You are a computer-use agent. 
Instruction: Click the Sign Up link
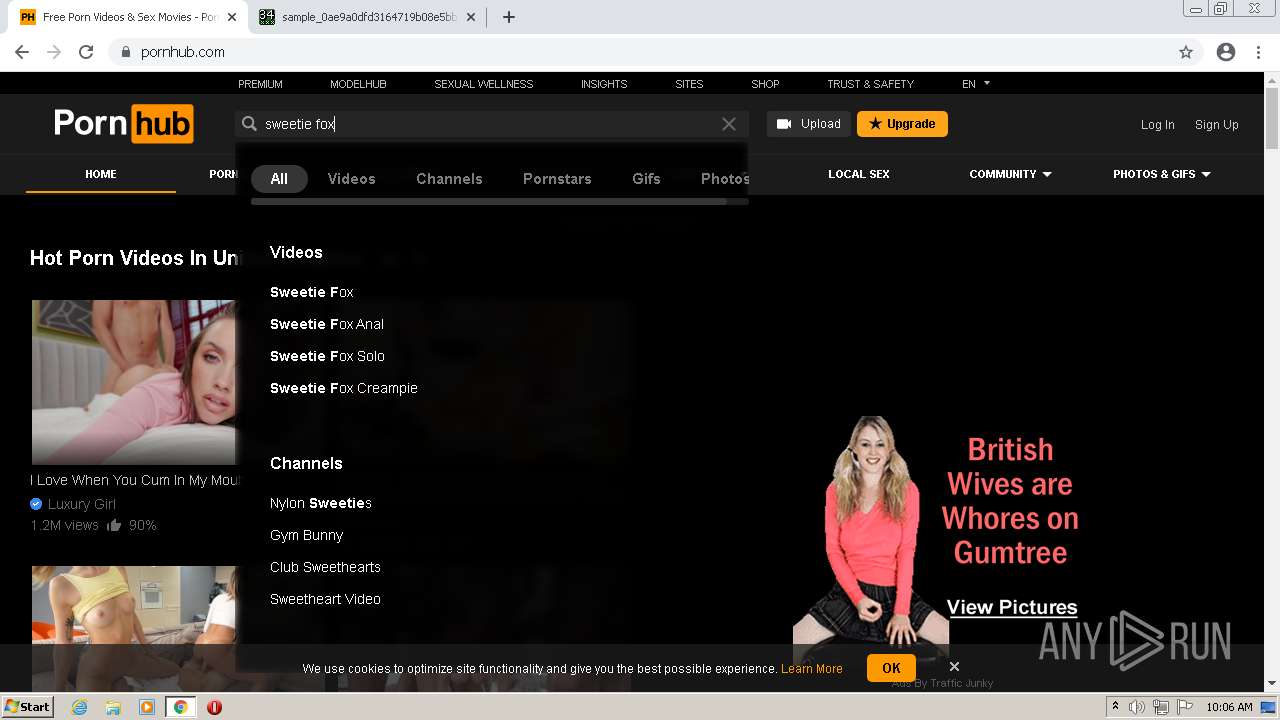coord(1217,125)
